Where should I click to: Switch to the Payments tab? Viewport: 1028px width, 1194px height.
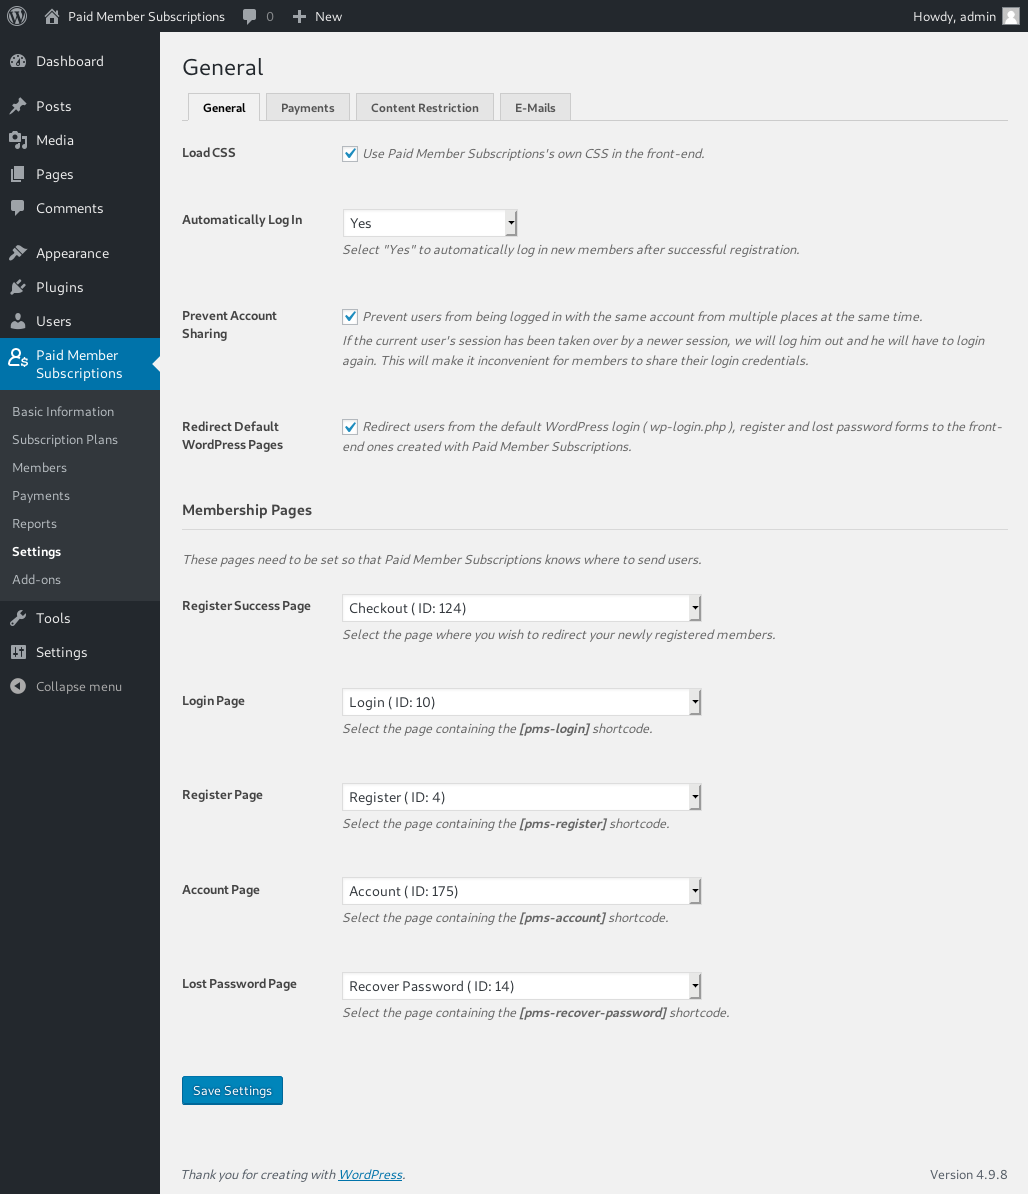tap(308, 107)
